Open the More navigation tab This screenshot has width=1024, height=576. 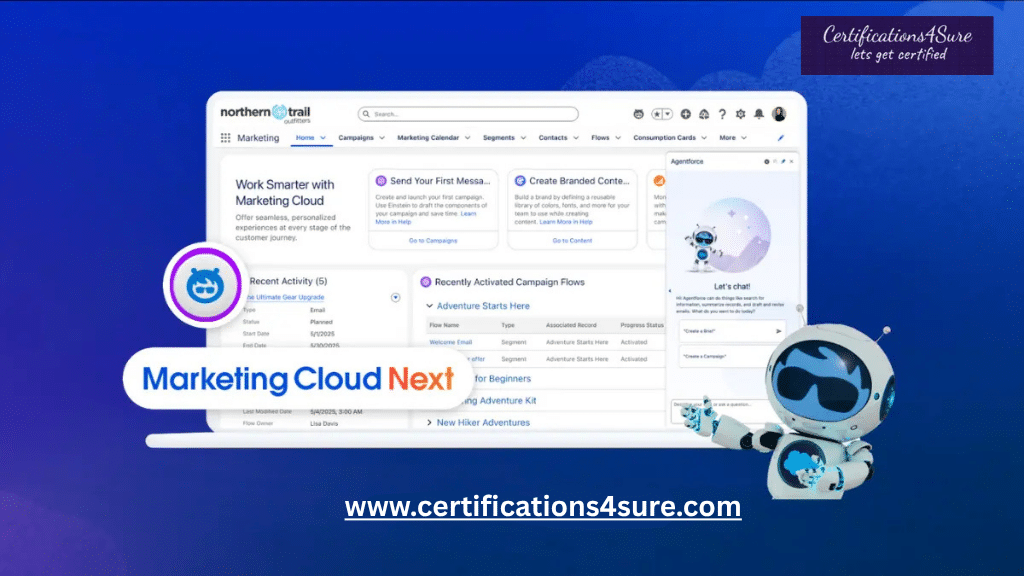click(728, 138)
